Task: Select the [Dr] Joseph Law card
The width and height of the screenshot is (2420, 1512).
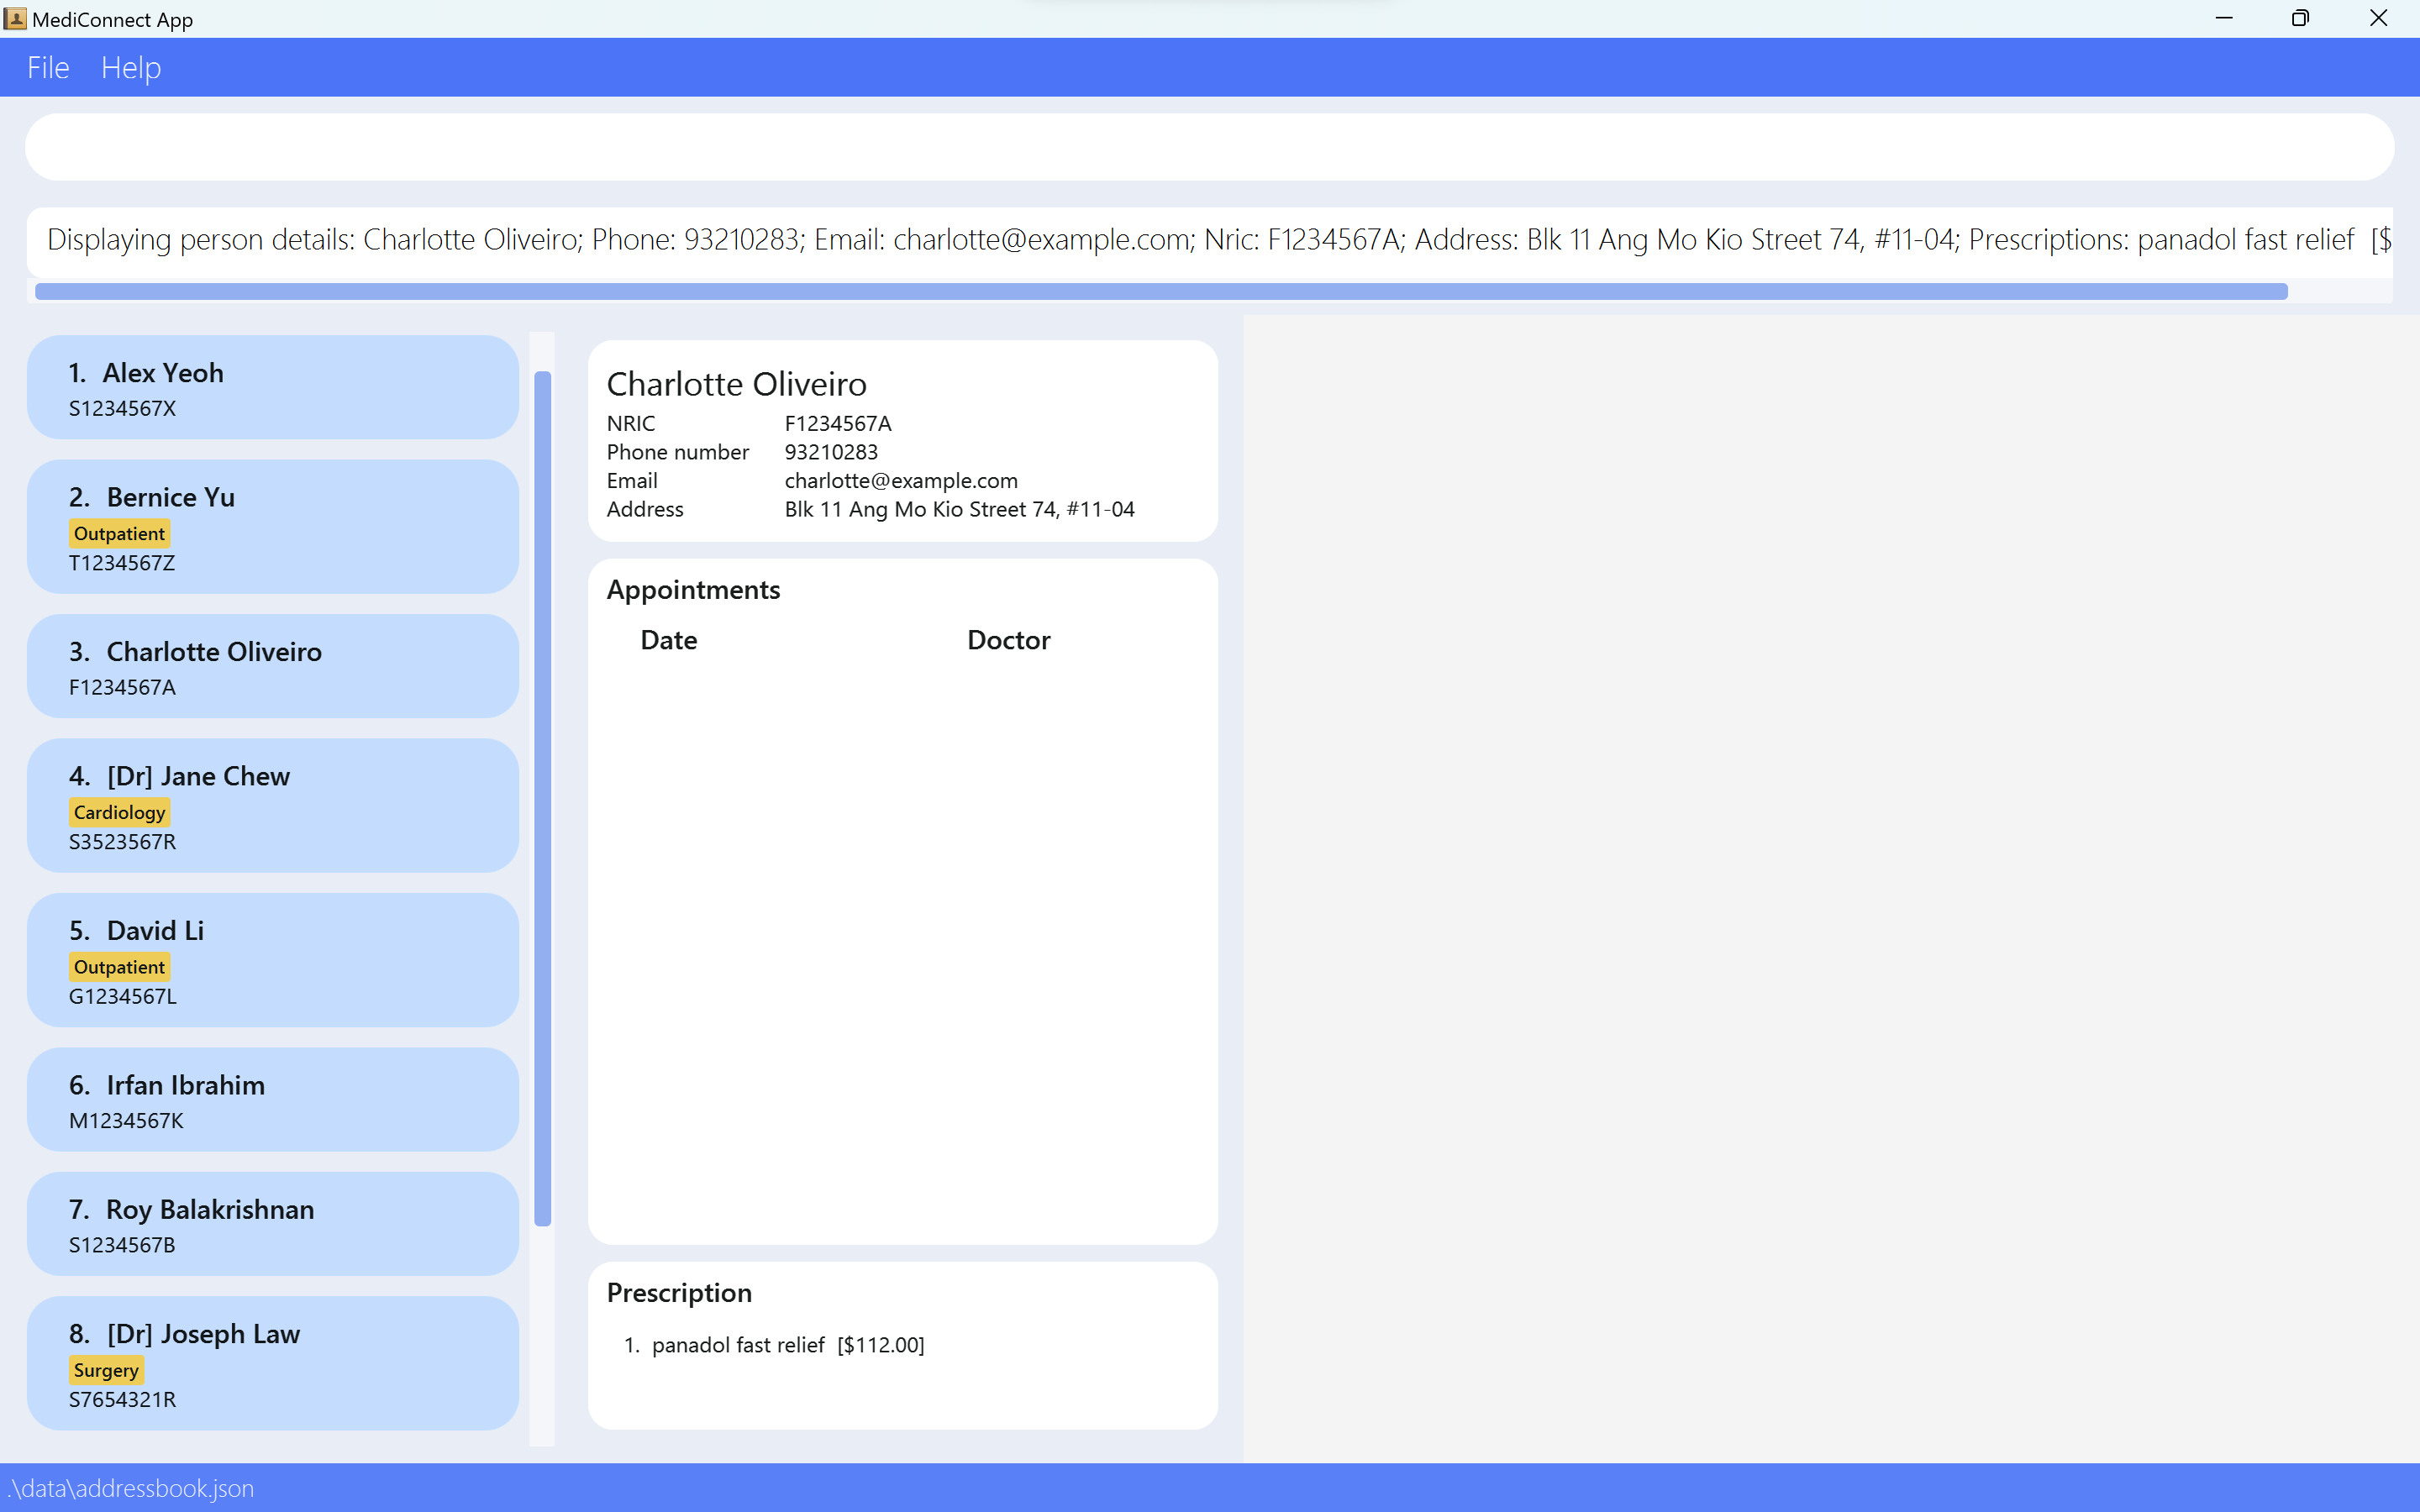Action: click(272, 1363)
